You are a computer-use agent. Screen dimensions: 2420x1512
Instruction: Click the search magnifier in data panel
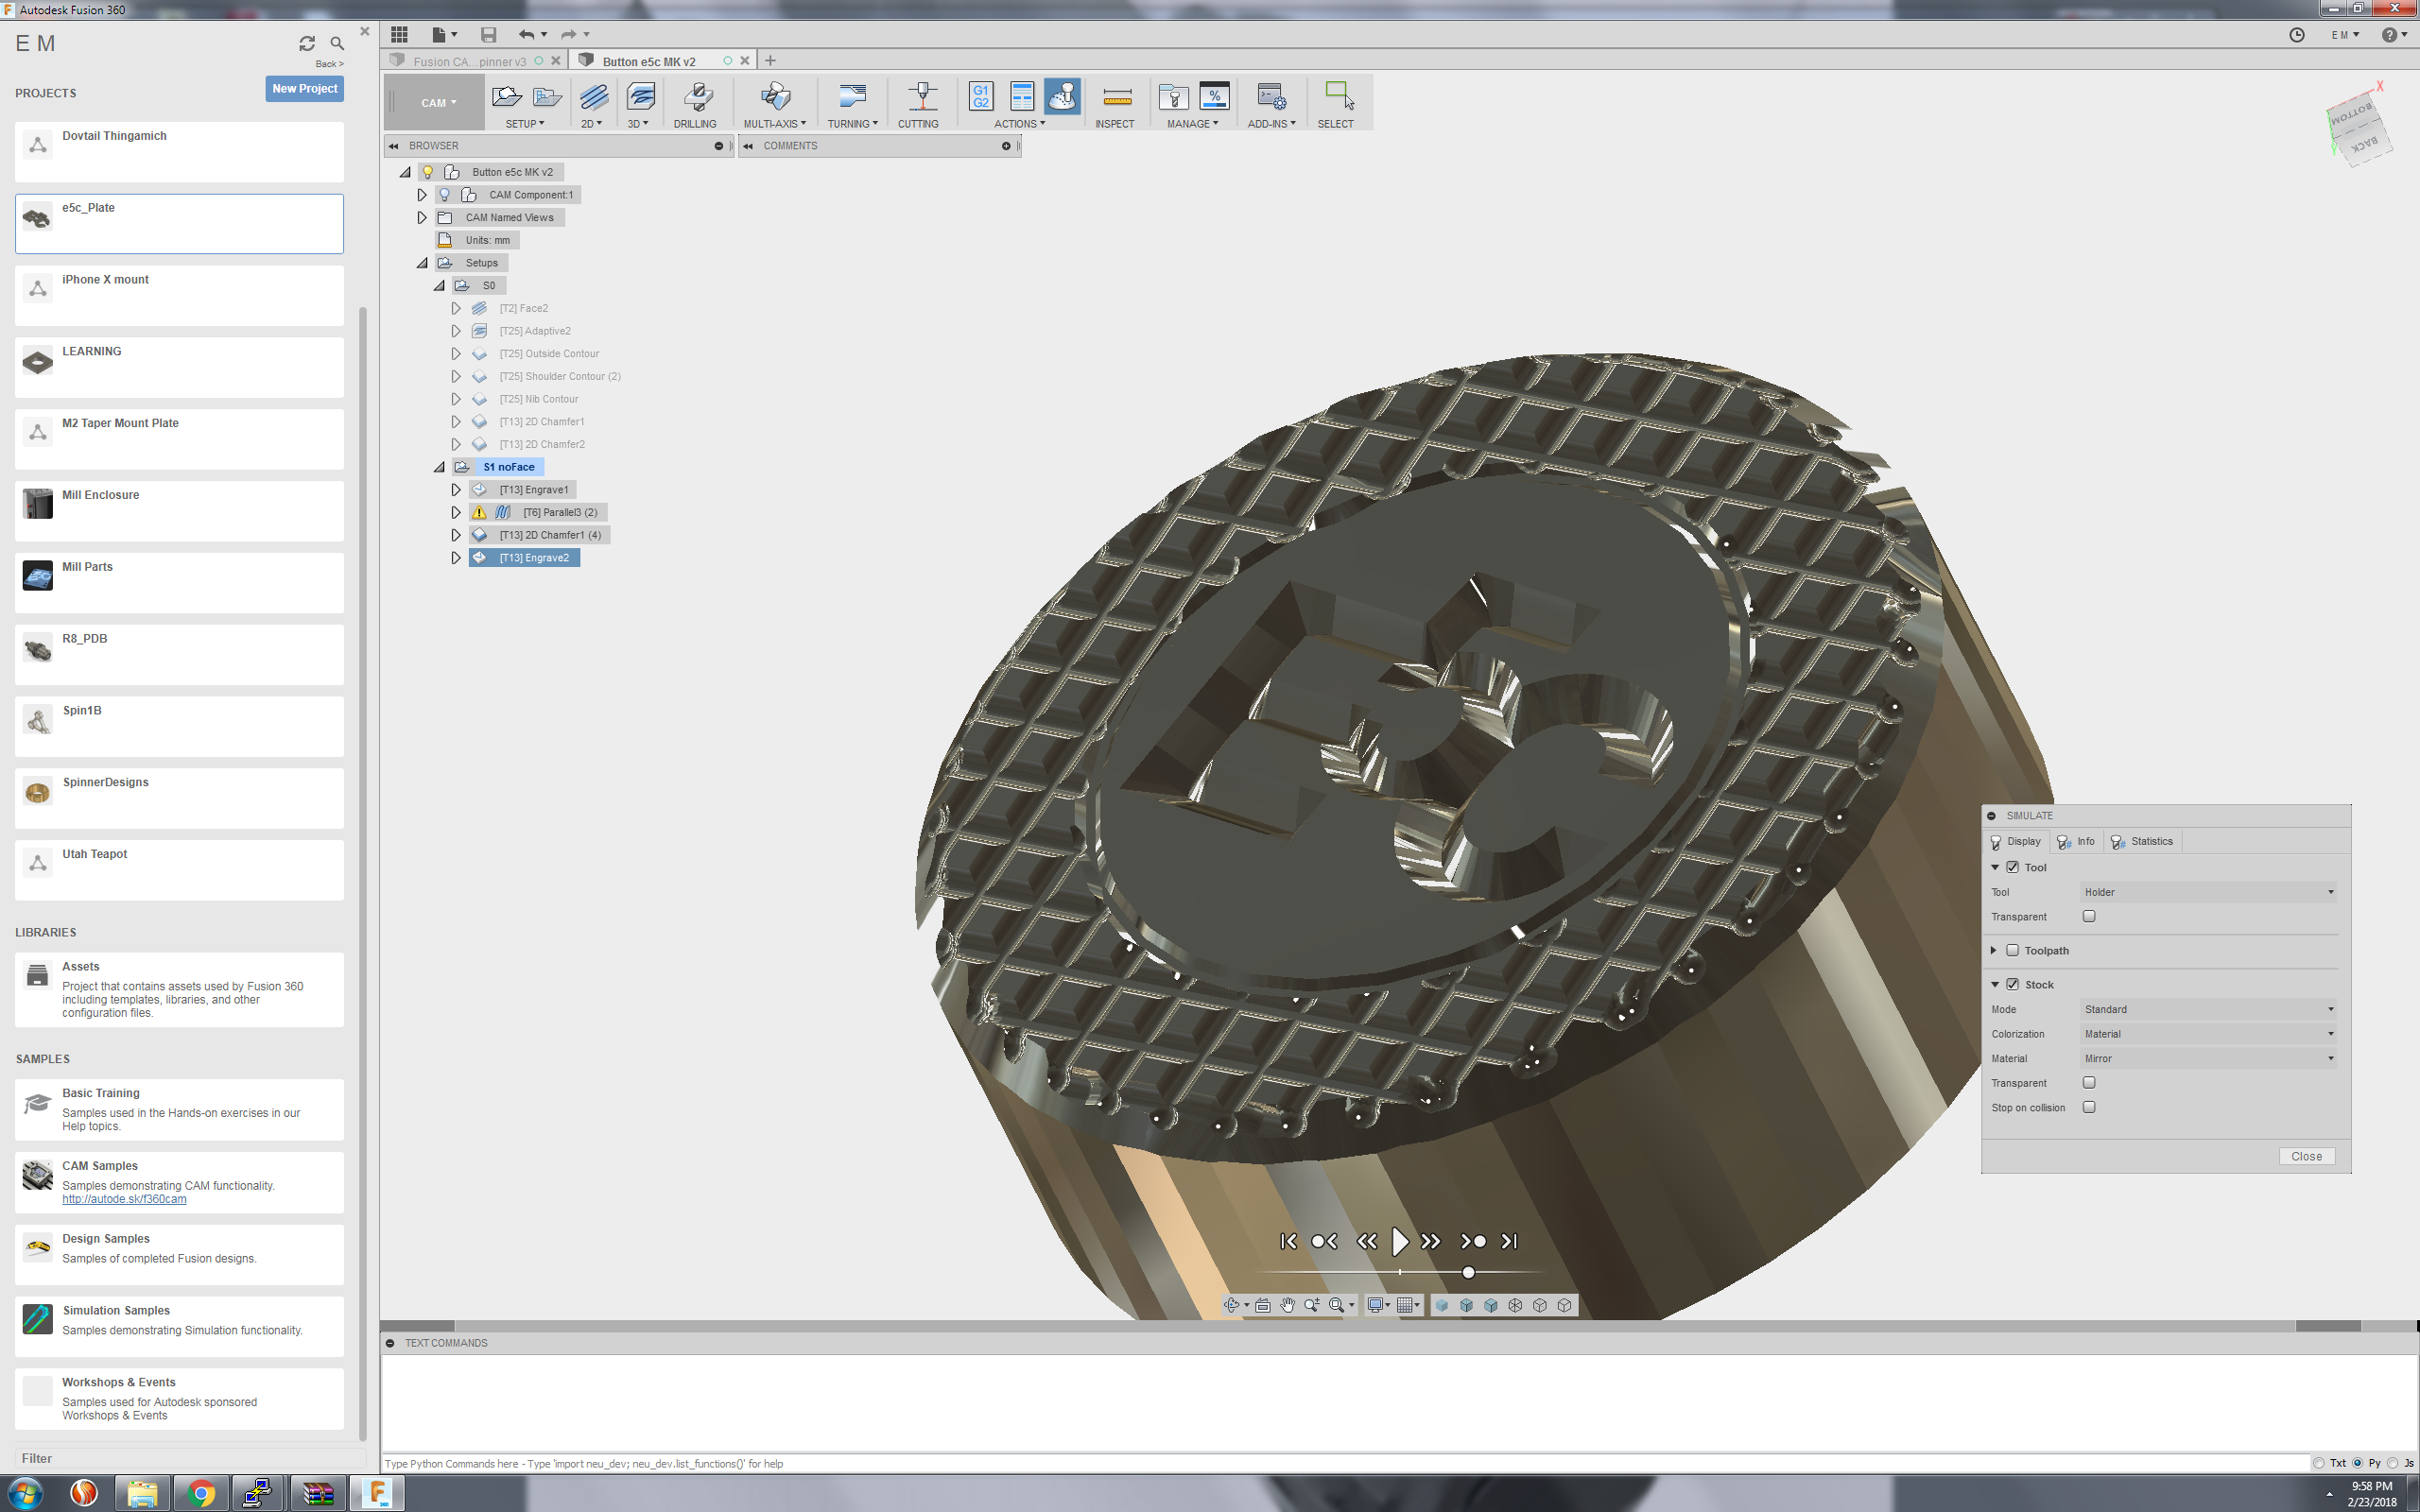click(x=337, y=43)
